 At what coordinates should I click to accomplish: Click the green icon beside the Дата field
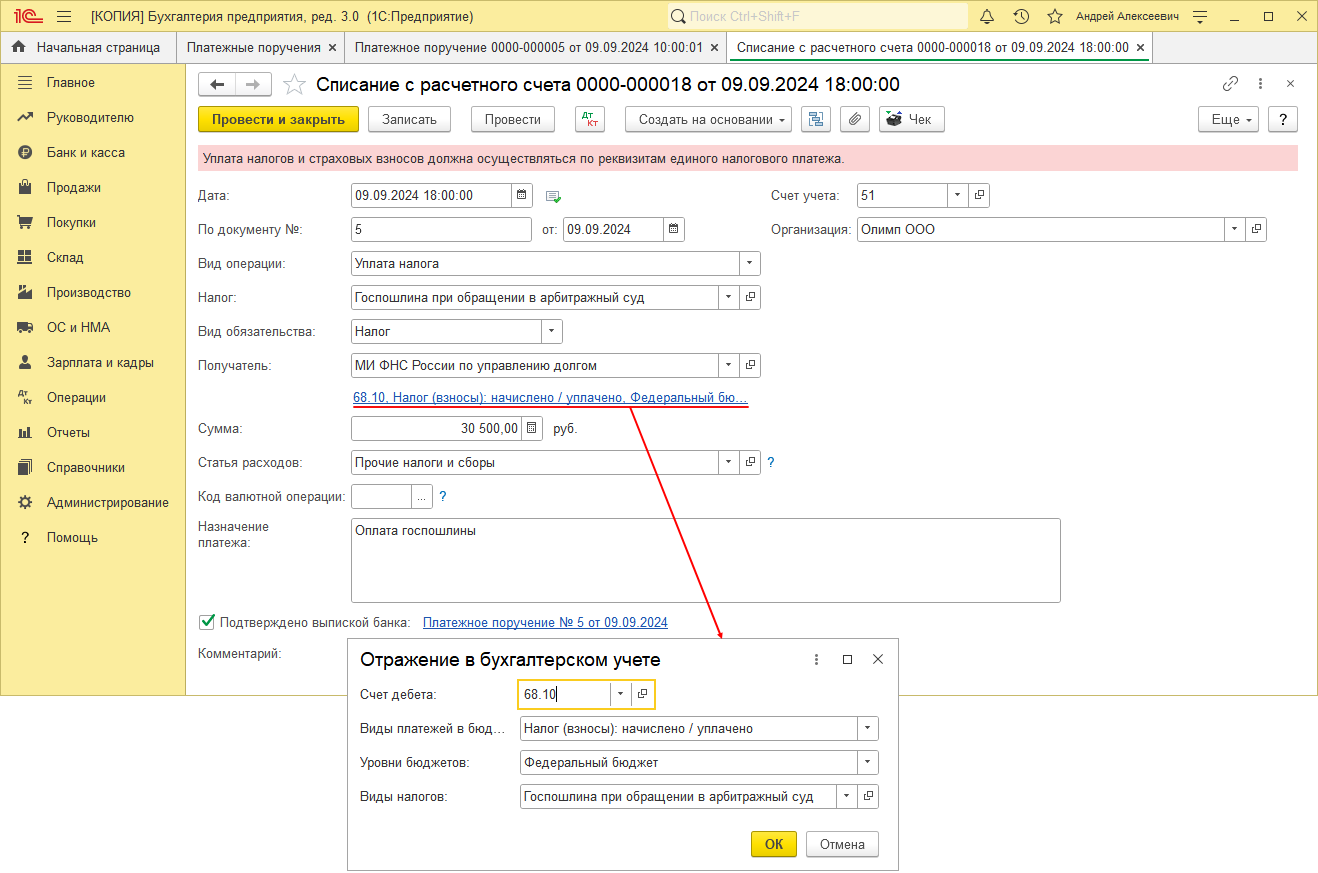tap(554, 196)
